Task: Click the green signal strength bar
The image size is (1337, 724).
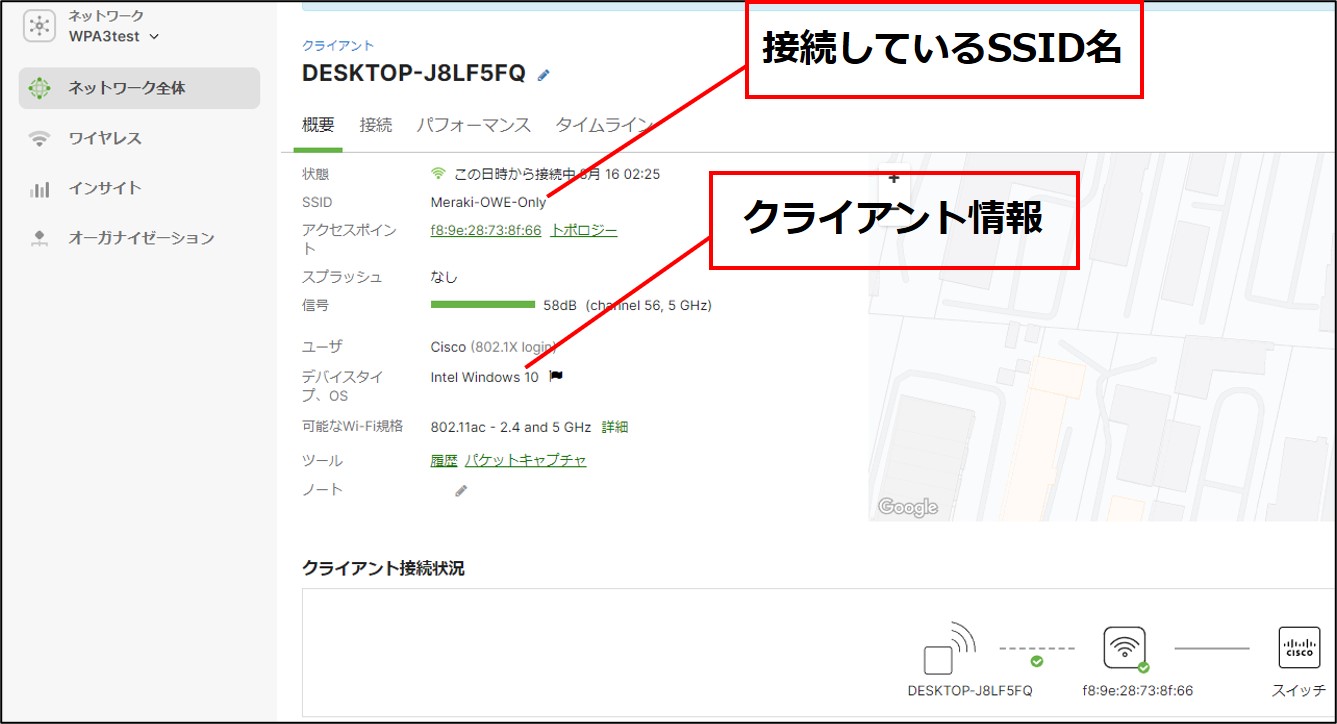Action: coord(483,304)
